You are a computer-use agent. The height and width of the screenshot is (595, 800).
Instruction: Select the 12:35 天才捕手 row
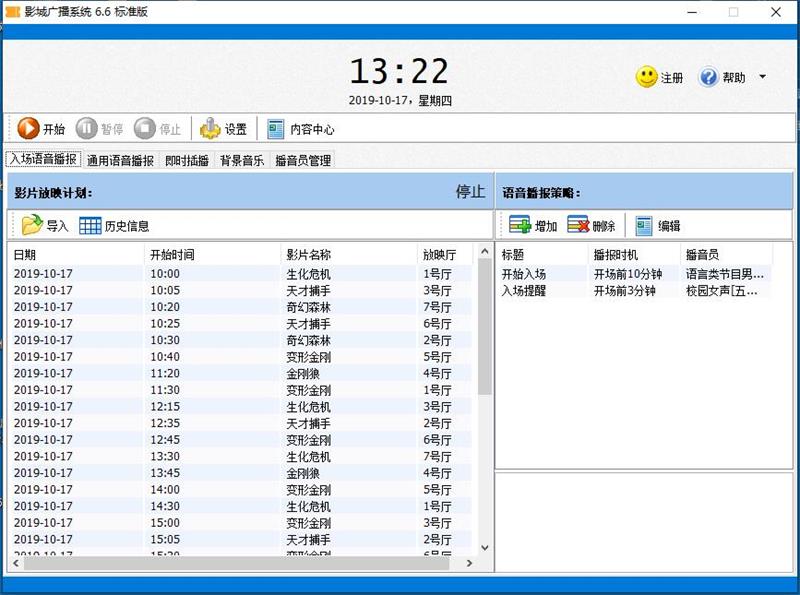[x=241, y=423]
